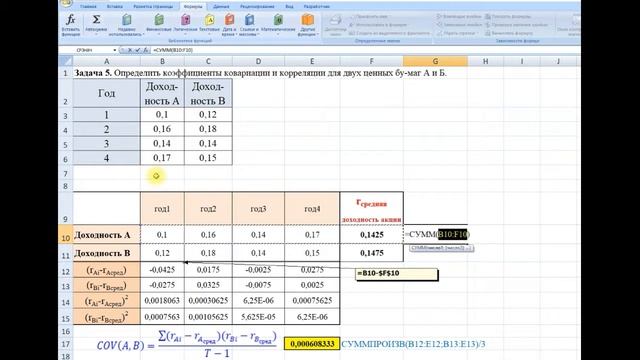Switch to the Главная ribbon tab
This screenshot has width=640, height=360.
88,7
